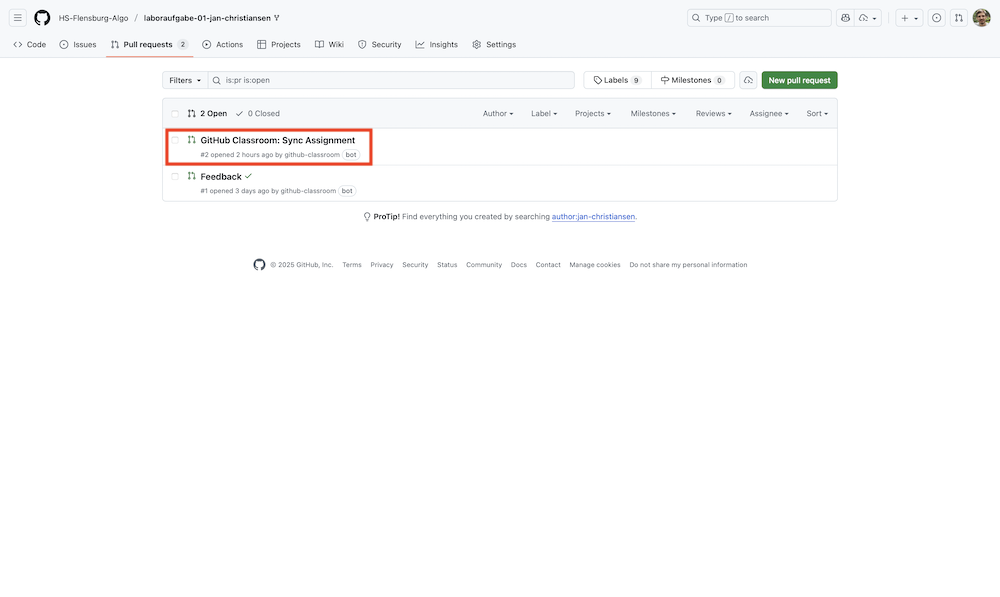Open the GitHub Classroom: Sync Assignment pull request

coord(277,140)
